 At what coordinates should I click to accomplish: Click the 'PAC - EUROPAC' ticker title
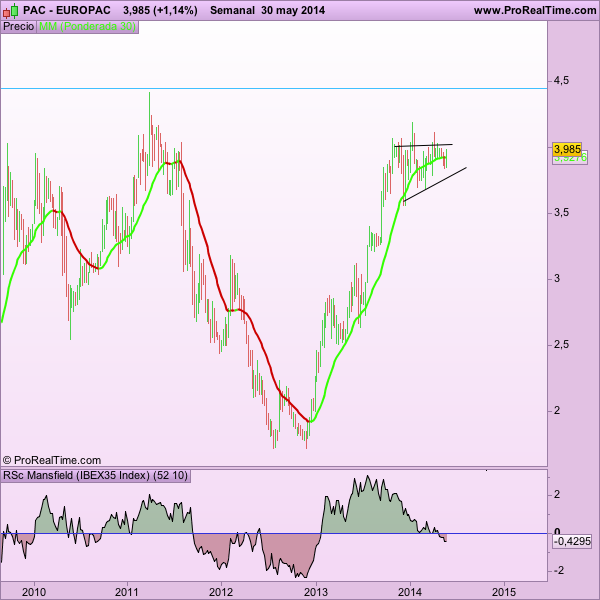[67, 10]
